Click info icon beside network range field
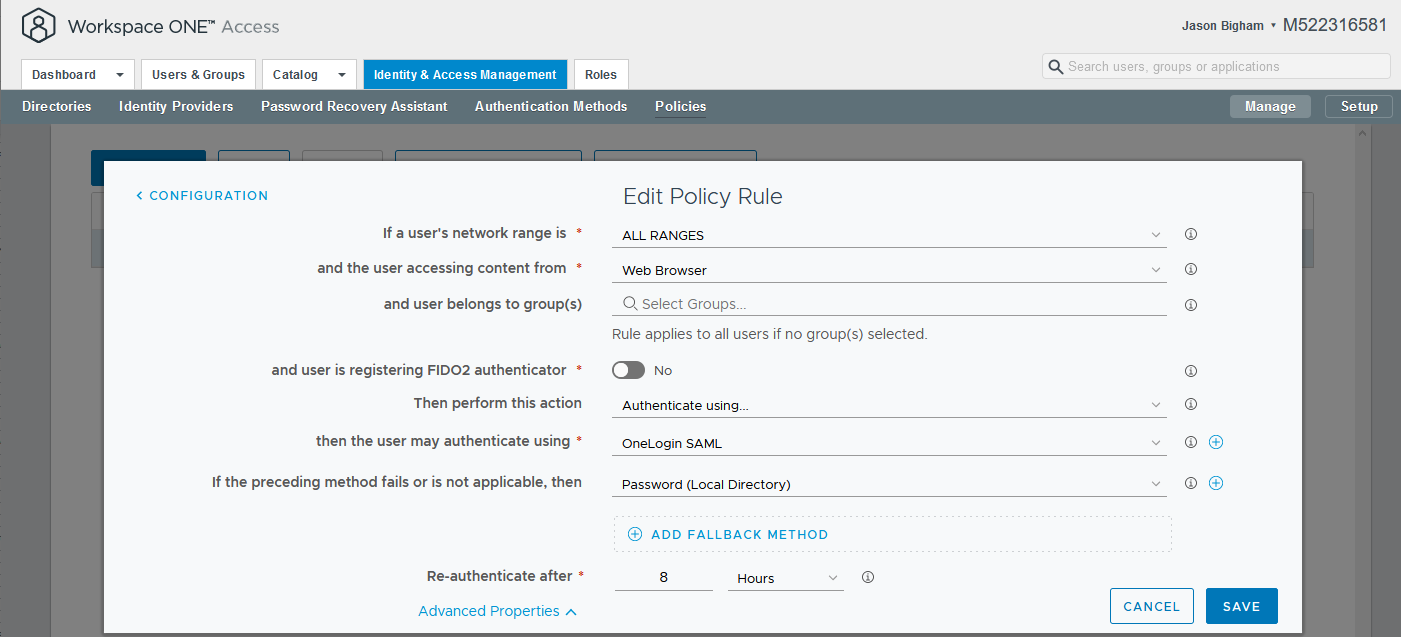The image size is (1401, 637). [1191, 235]
